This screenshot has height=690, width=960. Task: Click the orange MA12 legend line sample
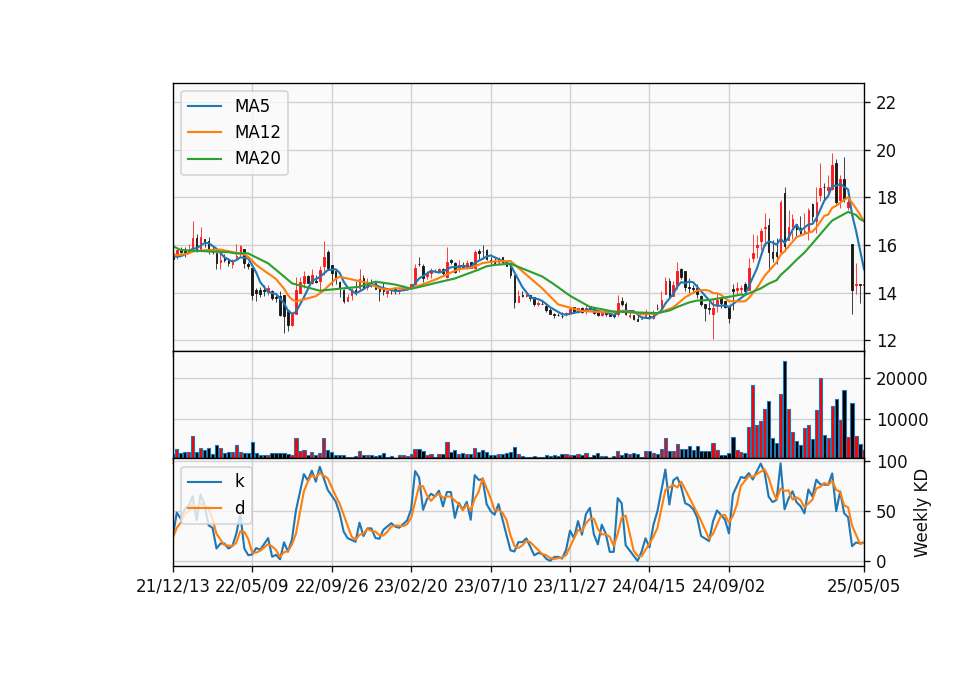coord(204,132)
